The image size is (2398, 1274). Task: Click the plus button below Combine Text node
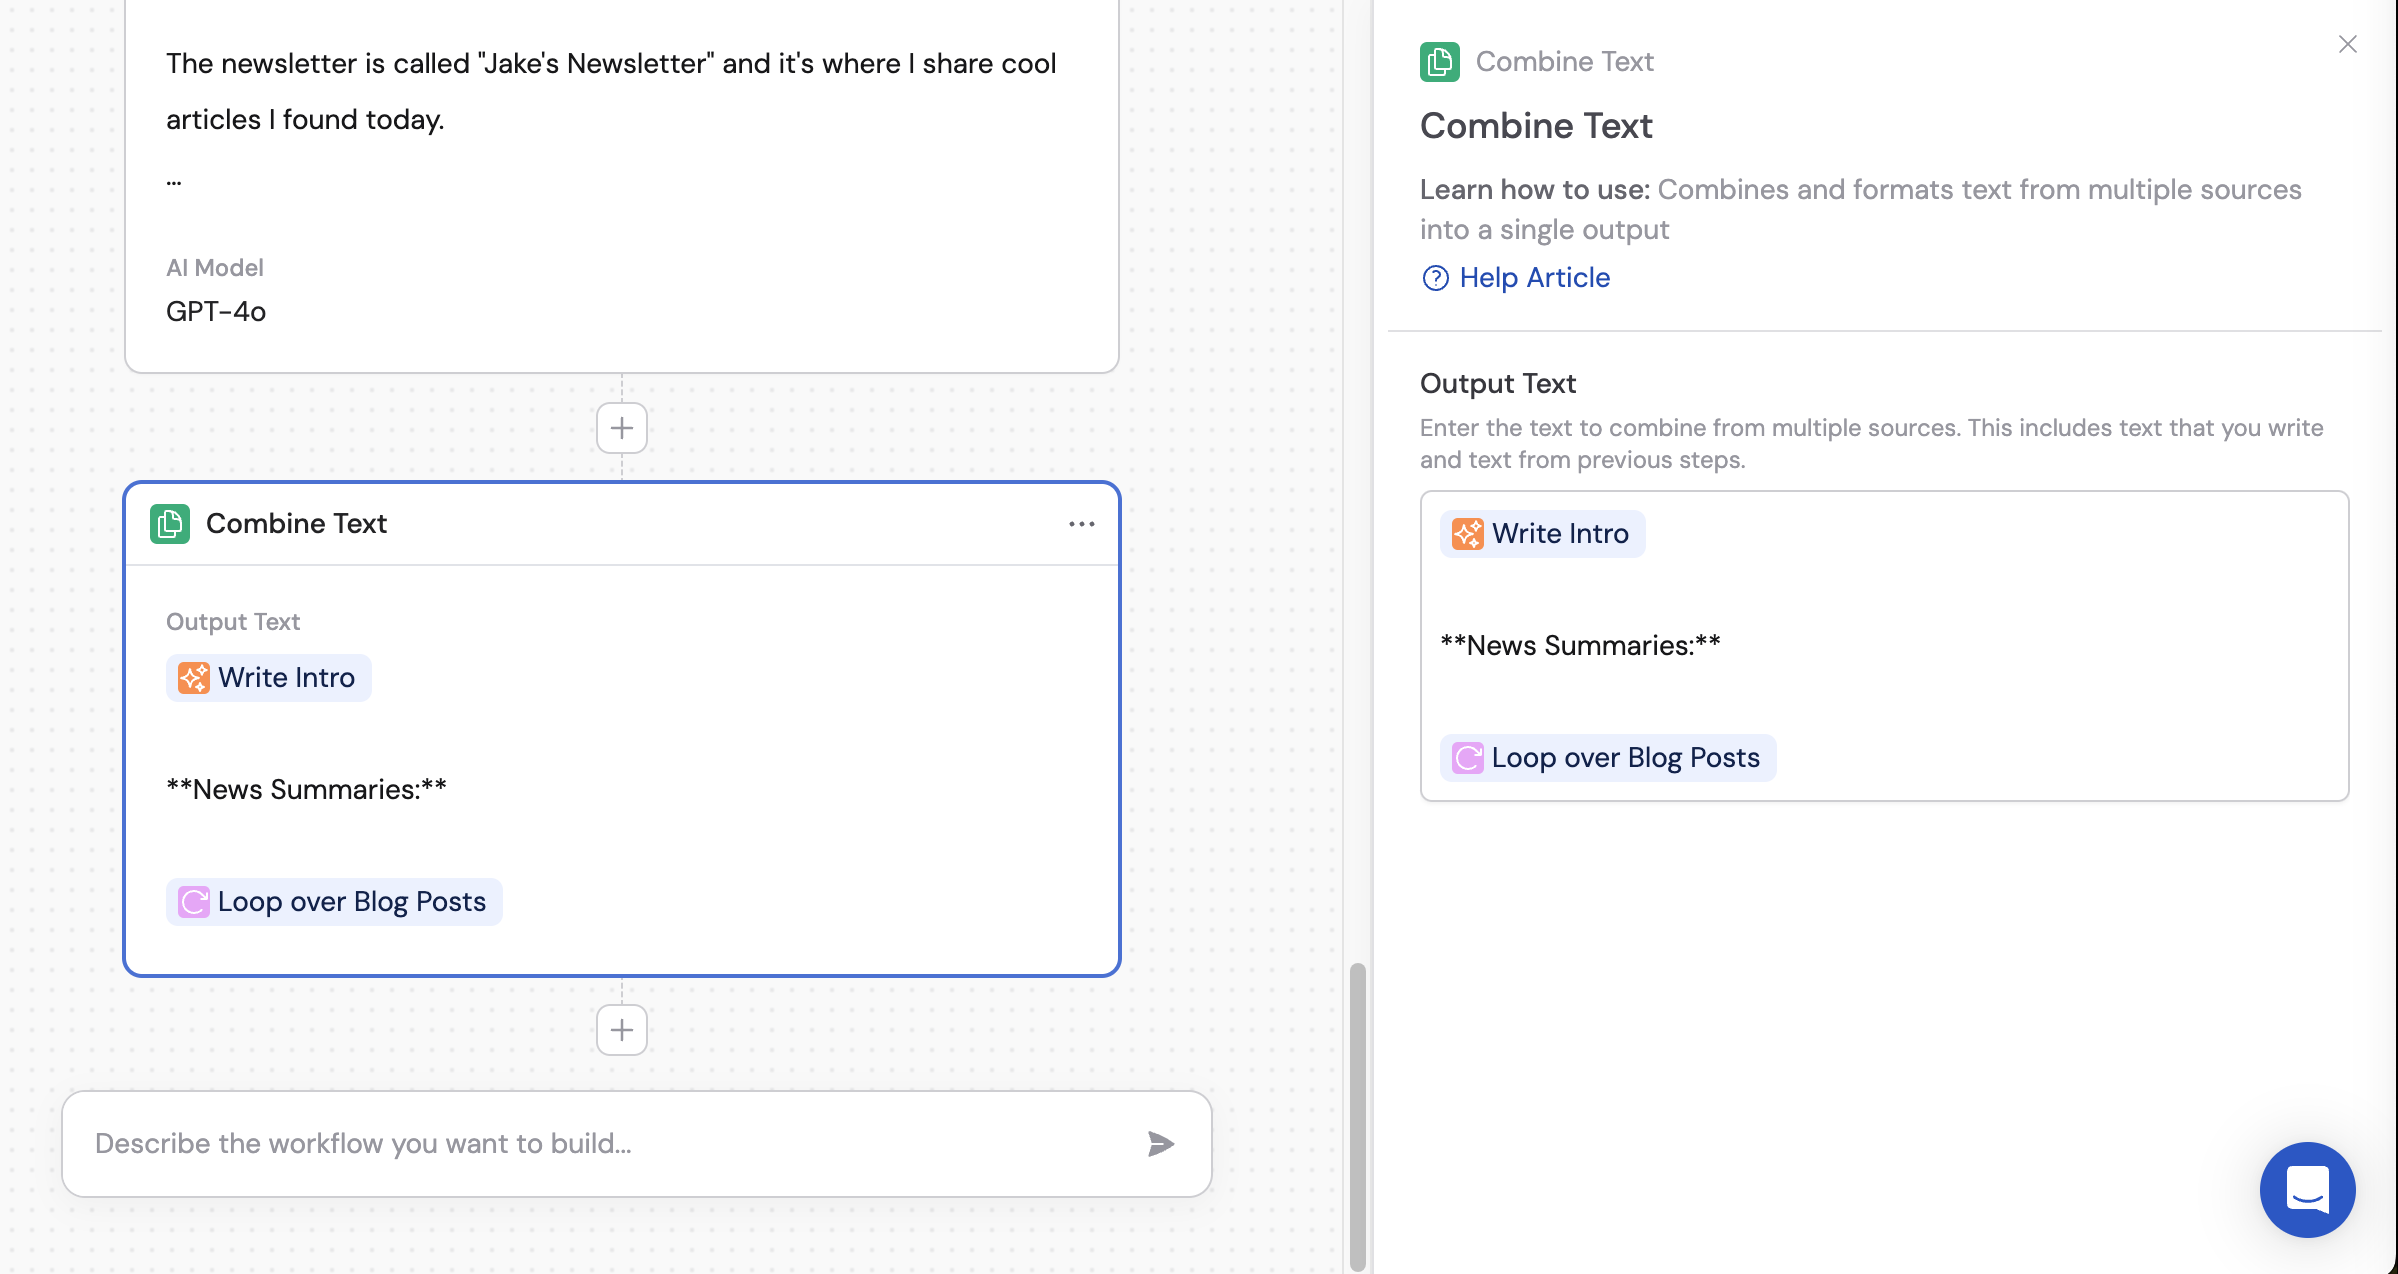(621, 1029)
